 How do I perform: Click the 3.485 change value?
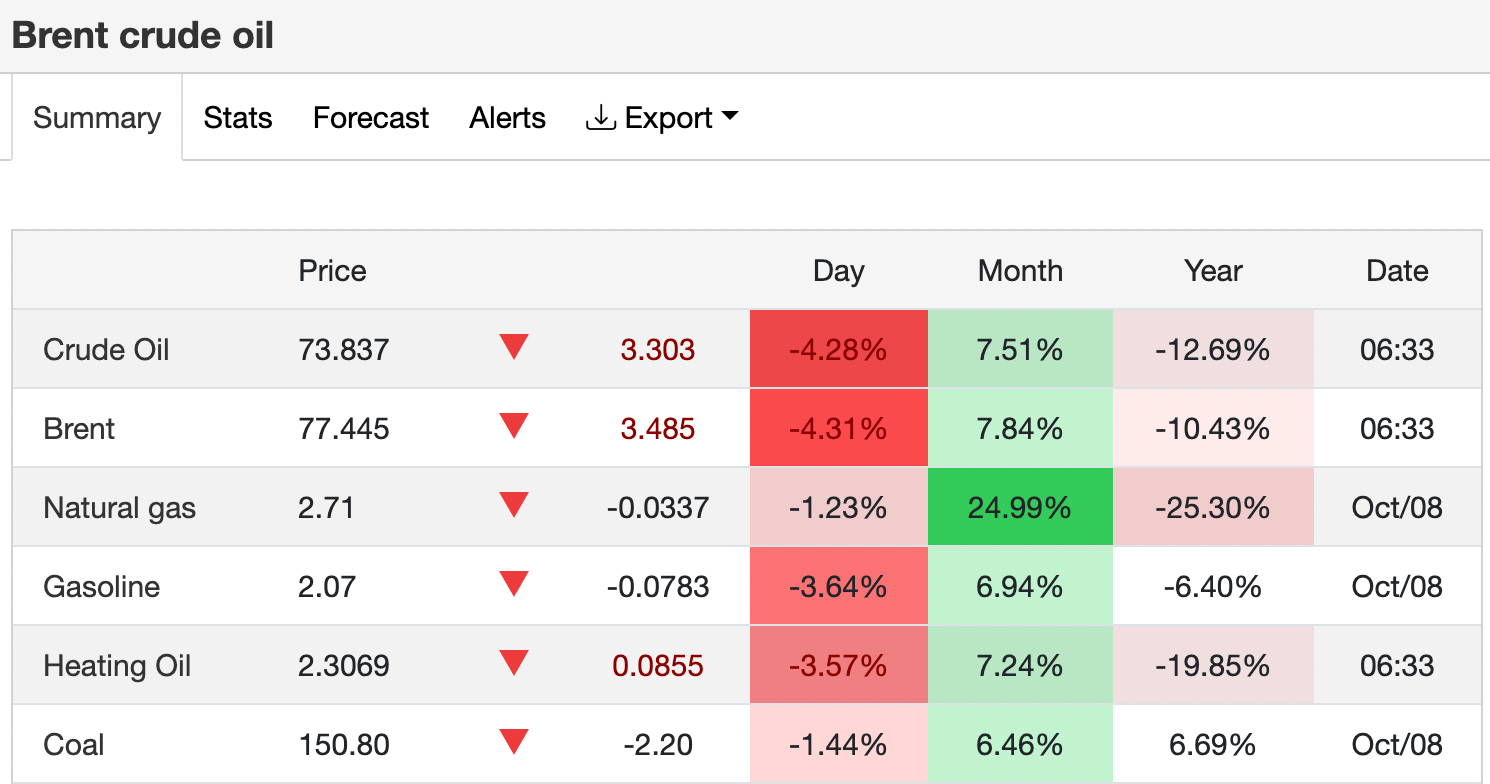point(657,429)
